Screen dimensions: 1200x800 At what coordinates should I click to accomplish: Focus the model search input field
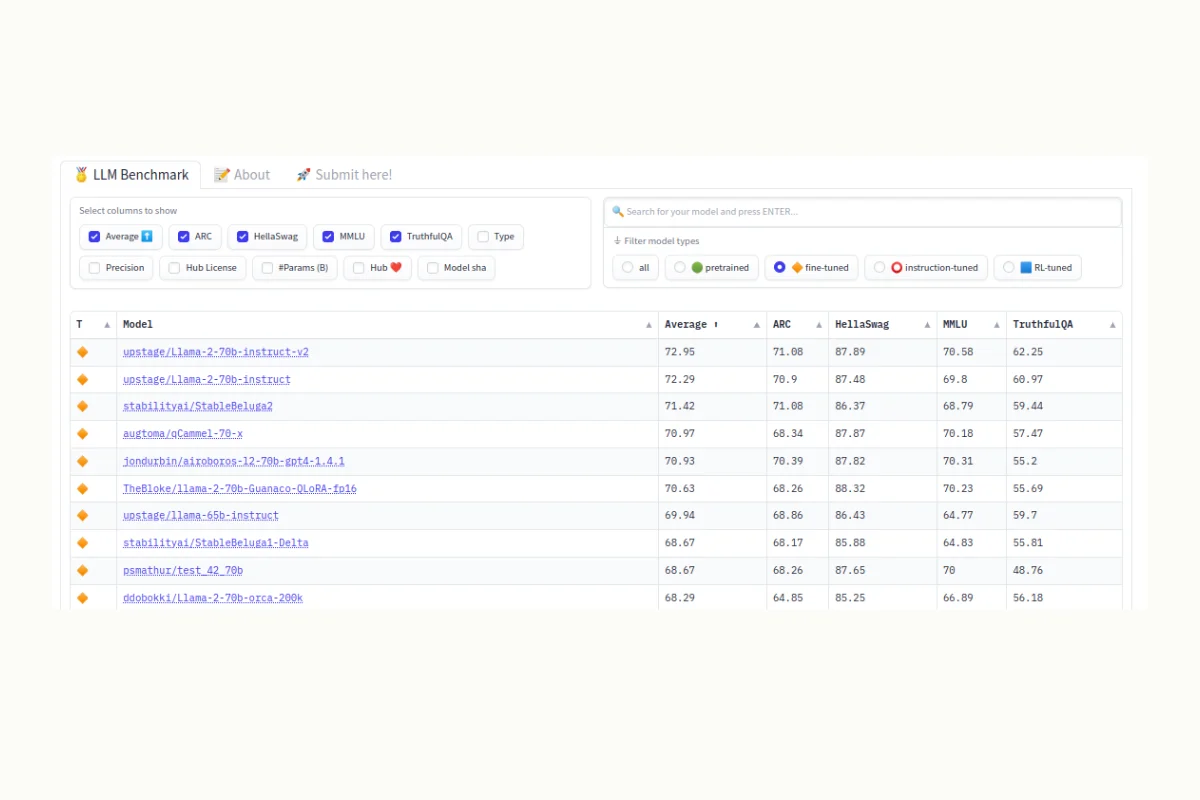click(863, 212)
